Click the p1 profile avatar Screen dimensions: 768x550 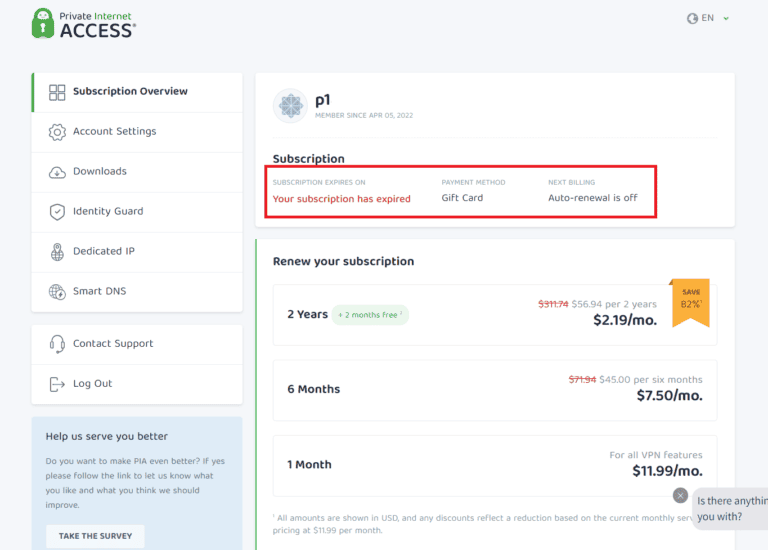(x=290, y=106)
